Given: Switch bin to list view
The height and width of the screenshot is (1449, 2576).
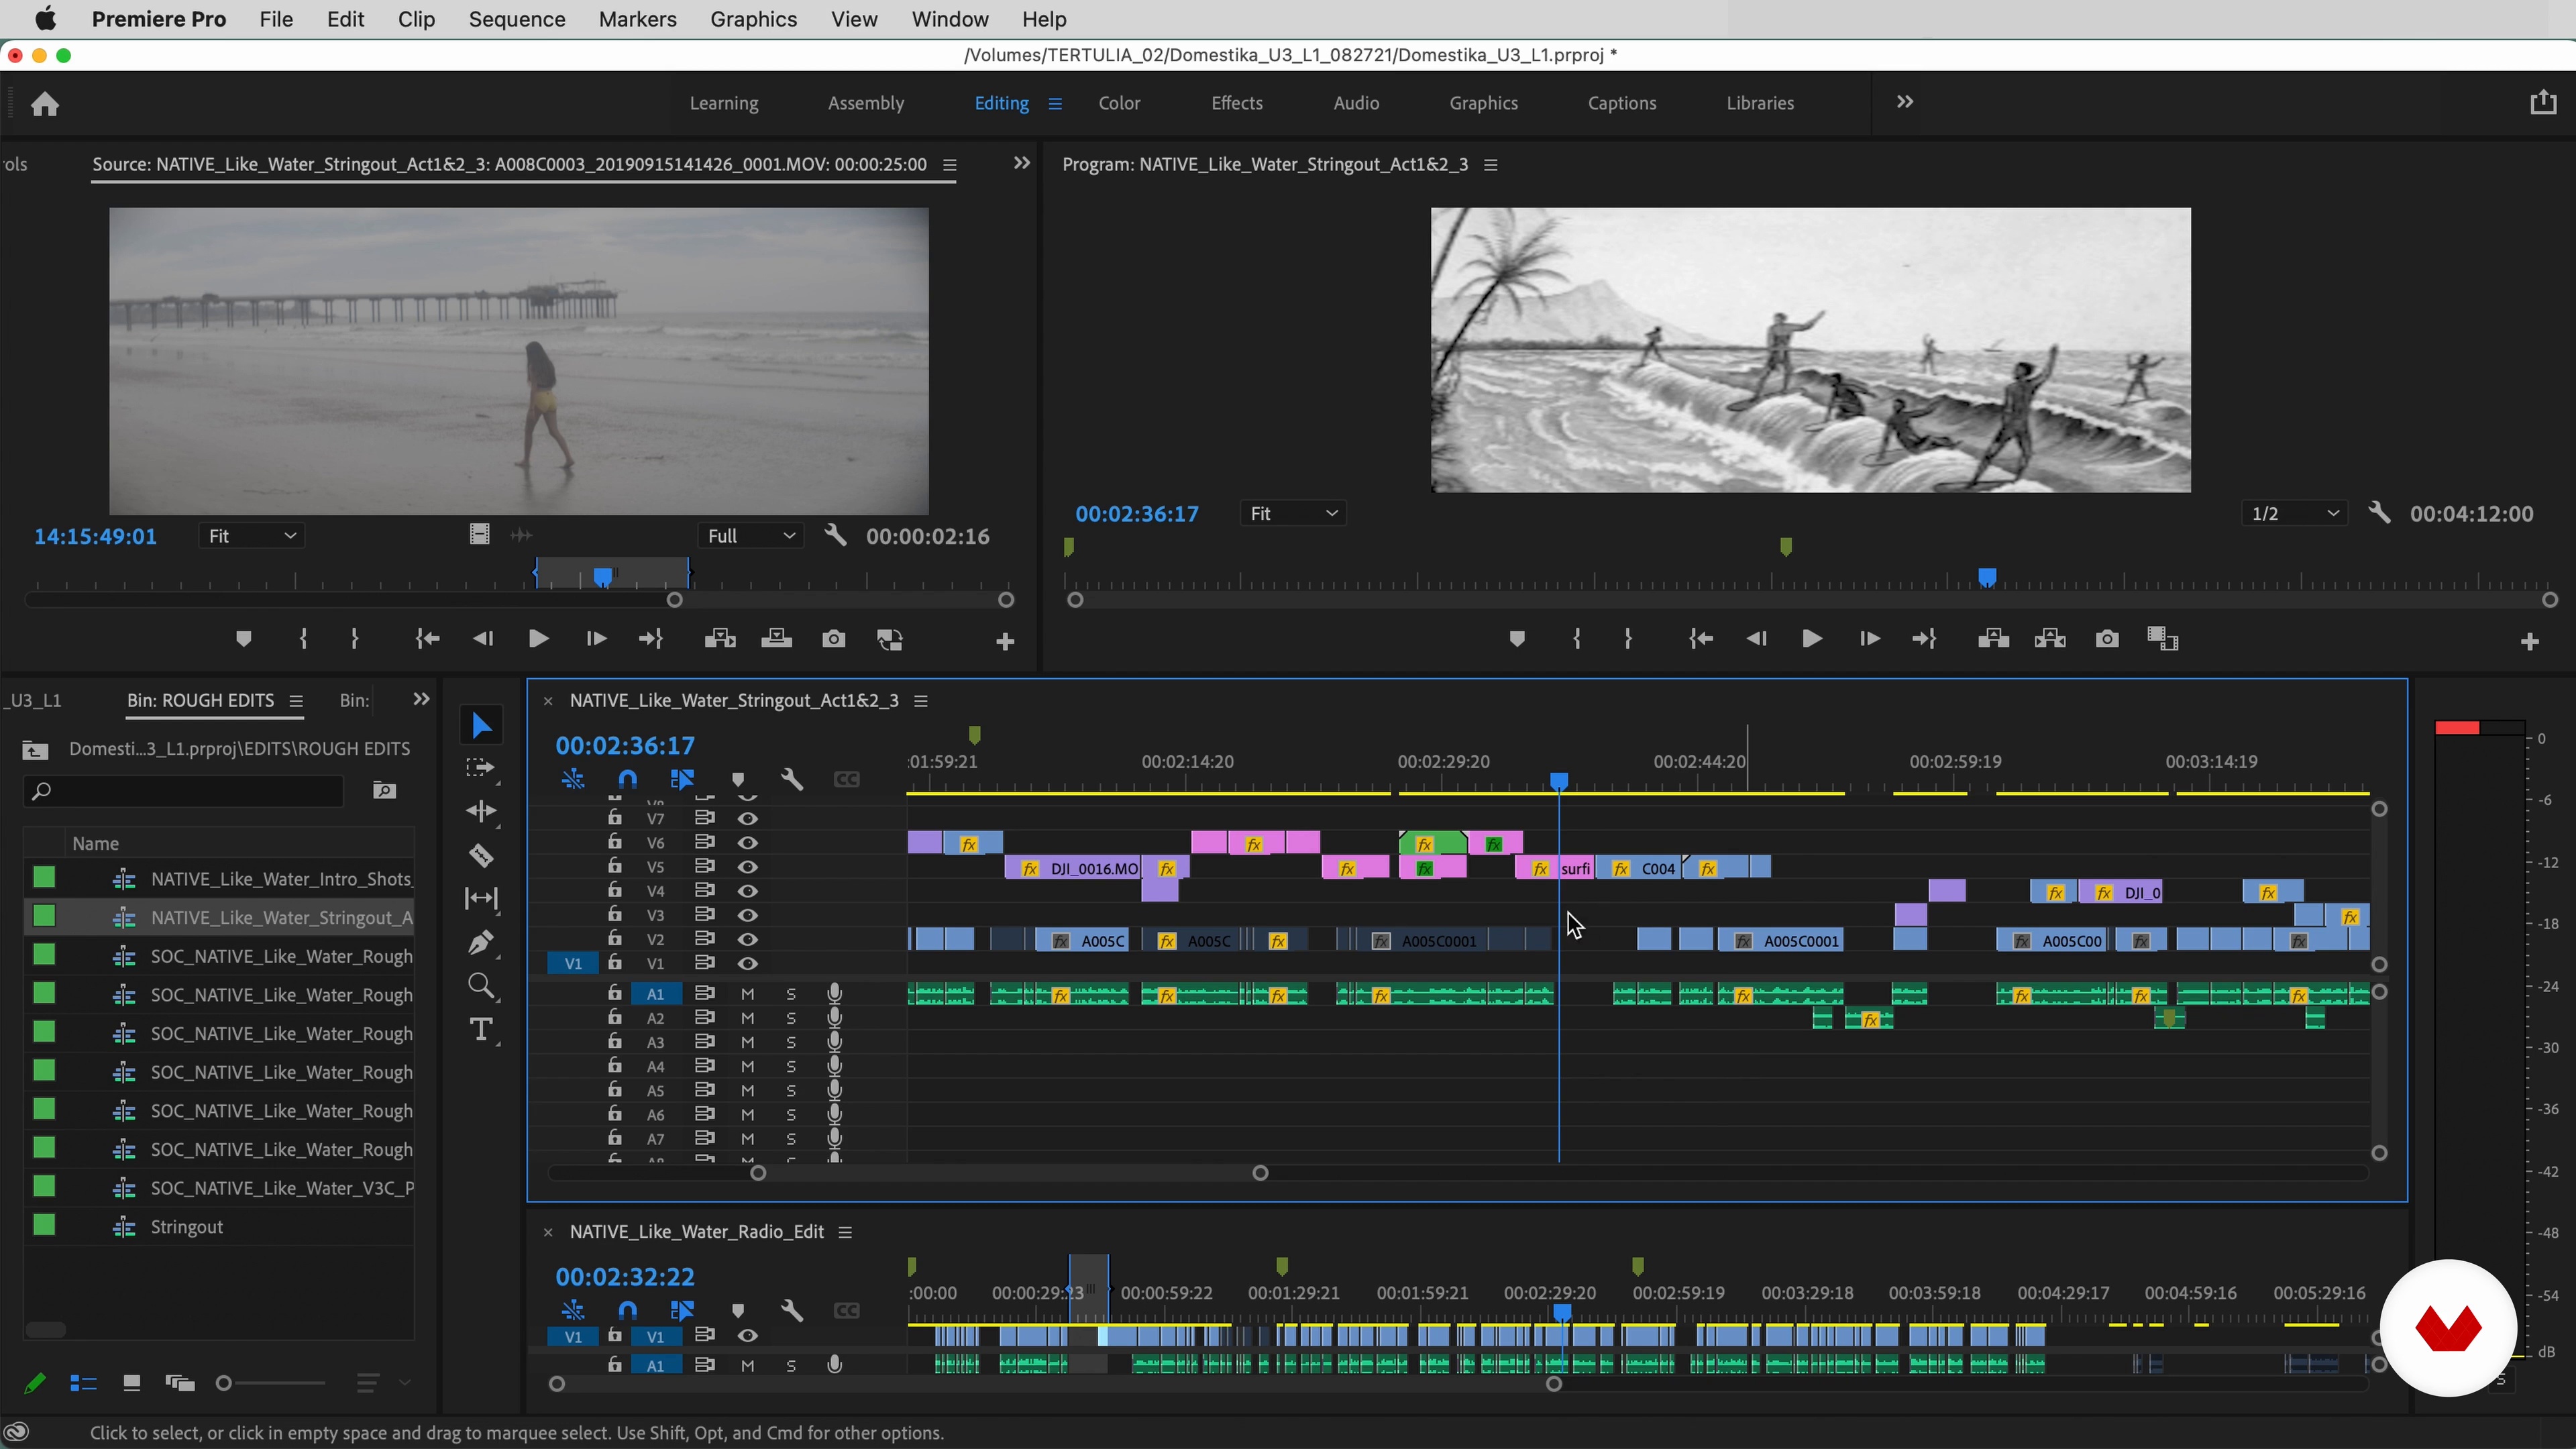Looking at the screenshot, I should coord(83,1383).
